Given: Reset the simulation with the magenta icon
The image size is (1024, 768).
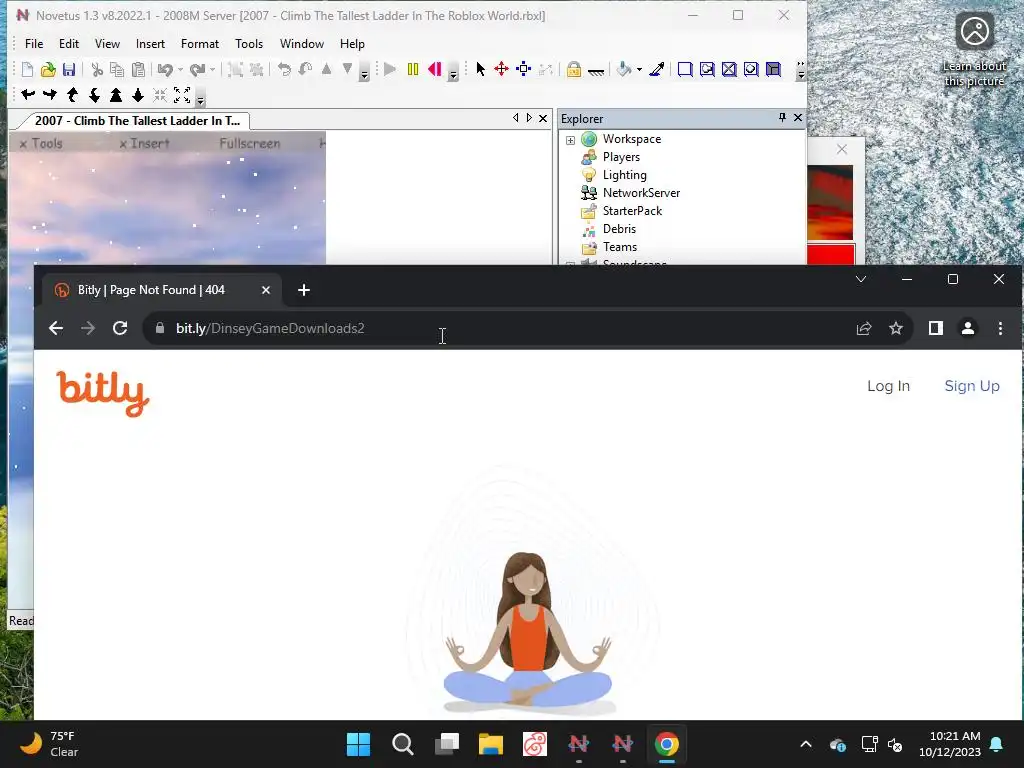Looking at the screenshot, I should (435, 69).
